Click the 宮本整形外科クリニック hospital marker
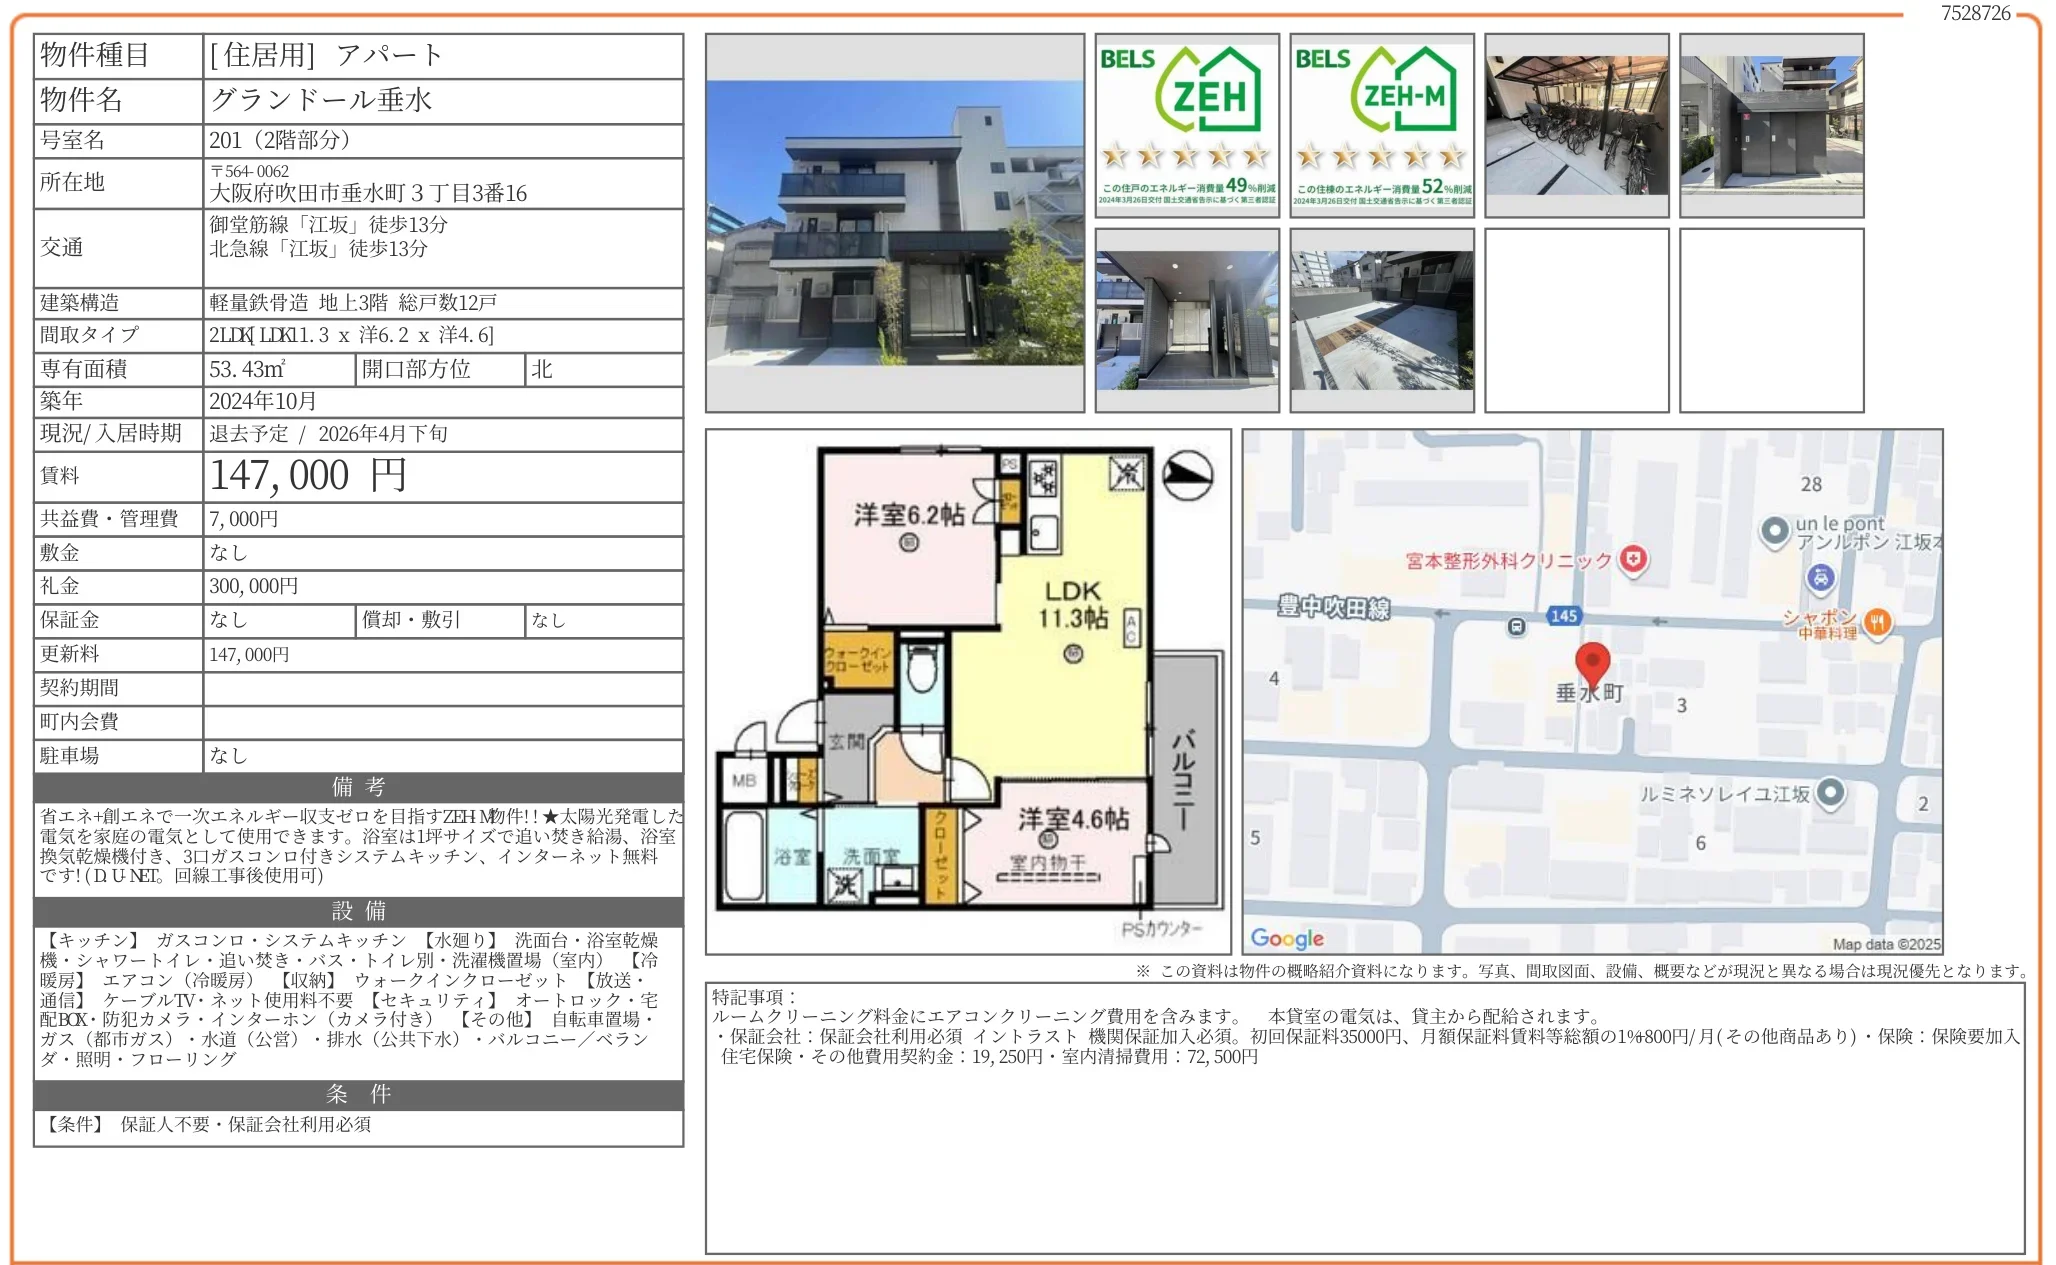2056x1265 pixels. [1633, 559]
